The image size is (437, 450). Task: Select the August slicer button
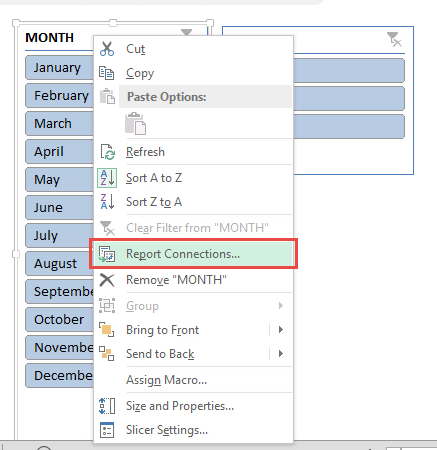click(x=59, y=264)
